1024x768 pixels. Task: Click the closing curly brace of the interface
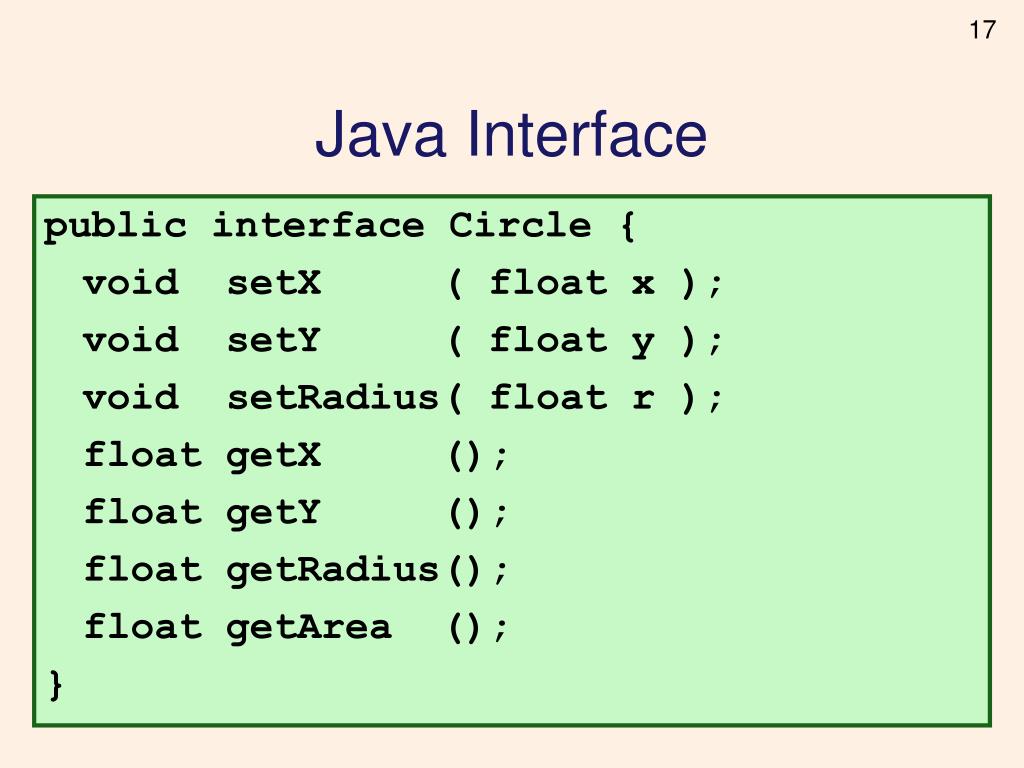54,686
